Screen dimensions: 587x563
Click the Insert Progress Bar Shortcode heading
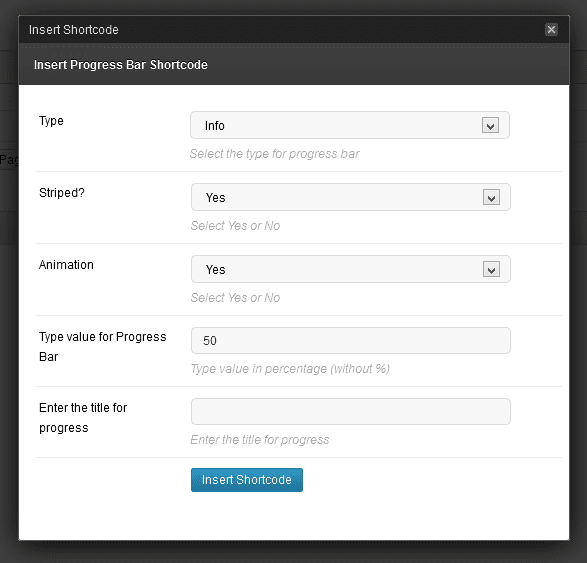pyautogui.click(x=121, y=65)
